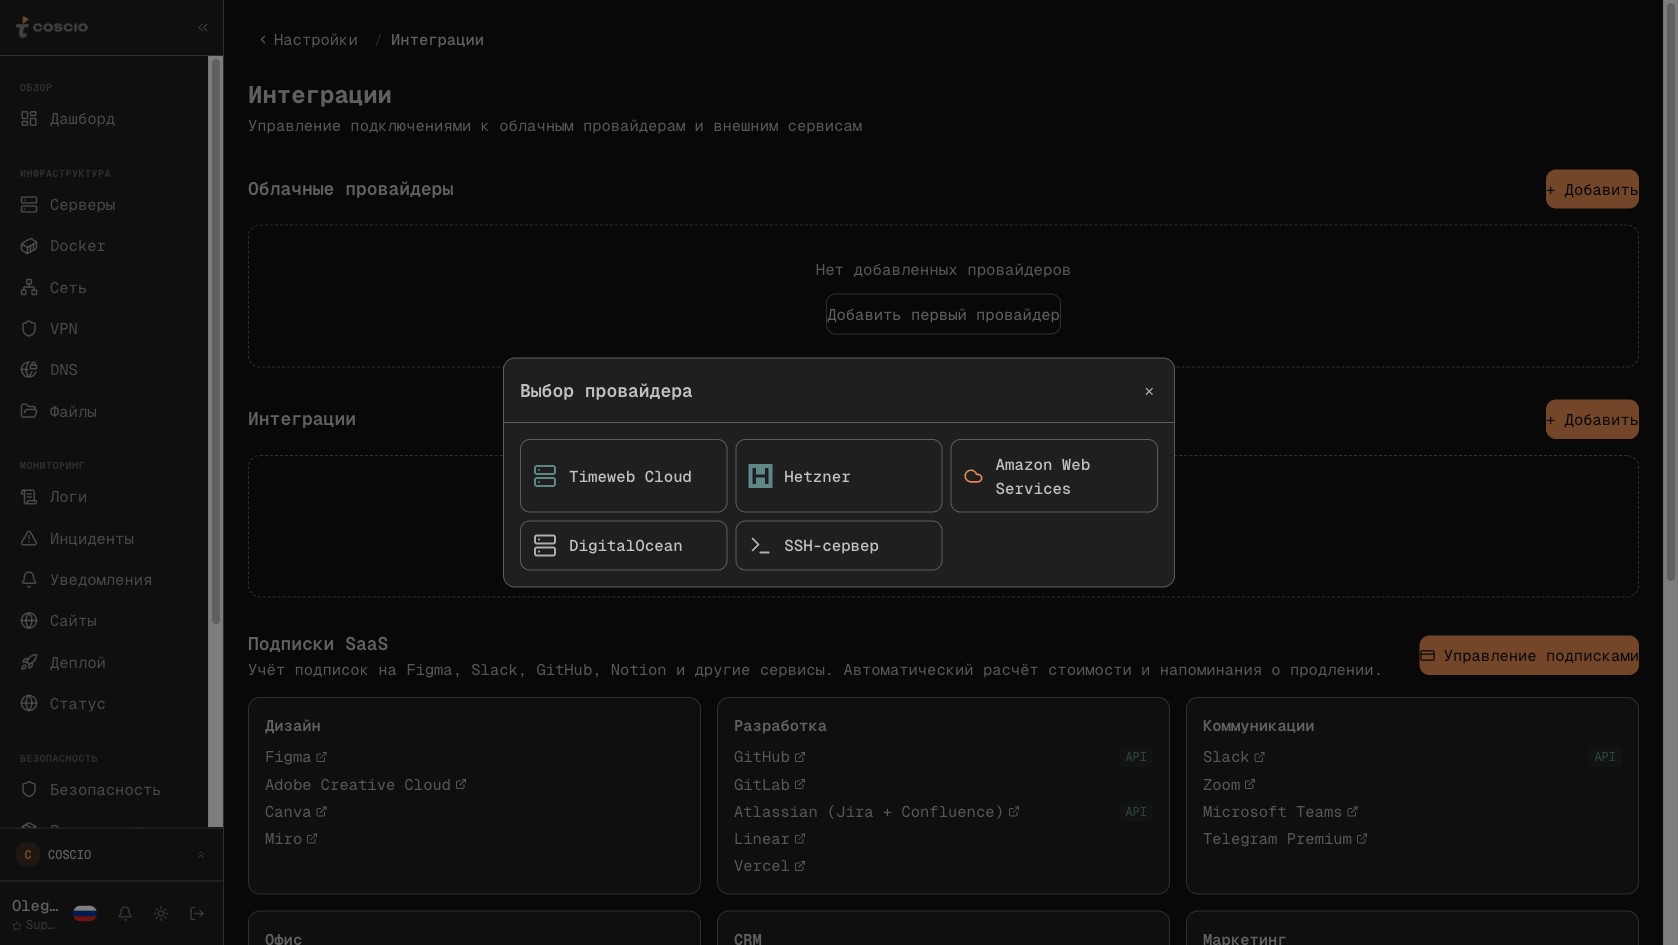
Task: Expand the COSCIO workspace switcher
Action: [x=111, y=854]
